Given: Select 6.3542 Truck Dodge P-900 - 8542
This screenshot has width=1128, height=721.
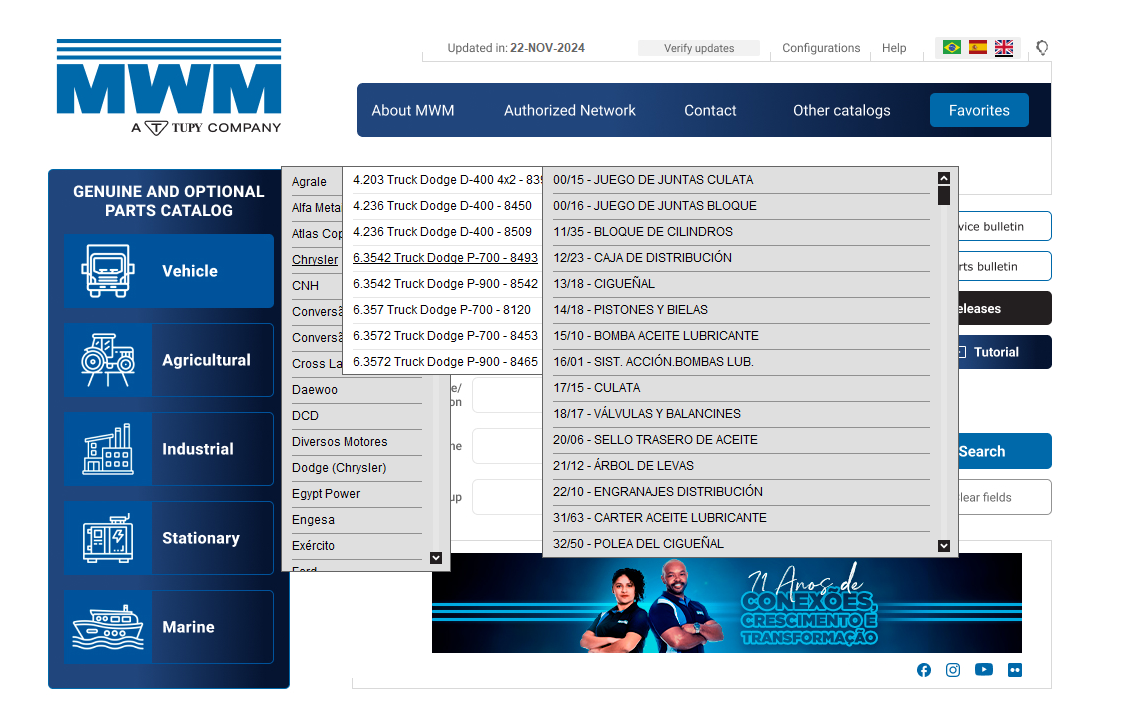Looking at the screenshot, I should [x=445, y=284].
